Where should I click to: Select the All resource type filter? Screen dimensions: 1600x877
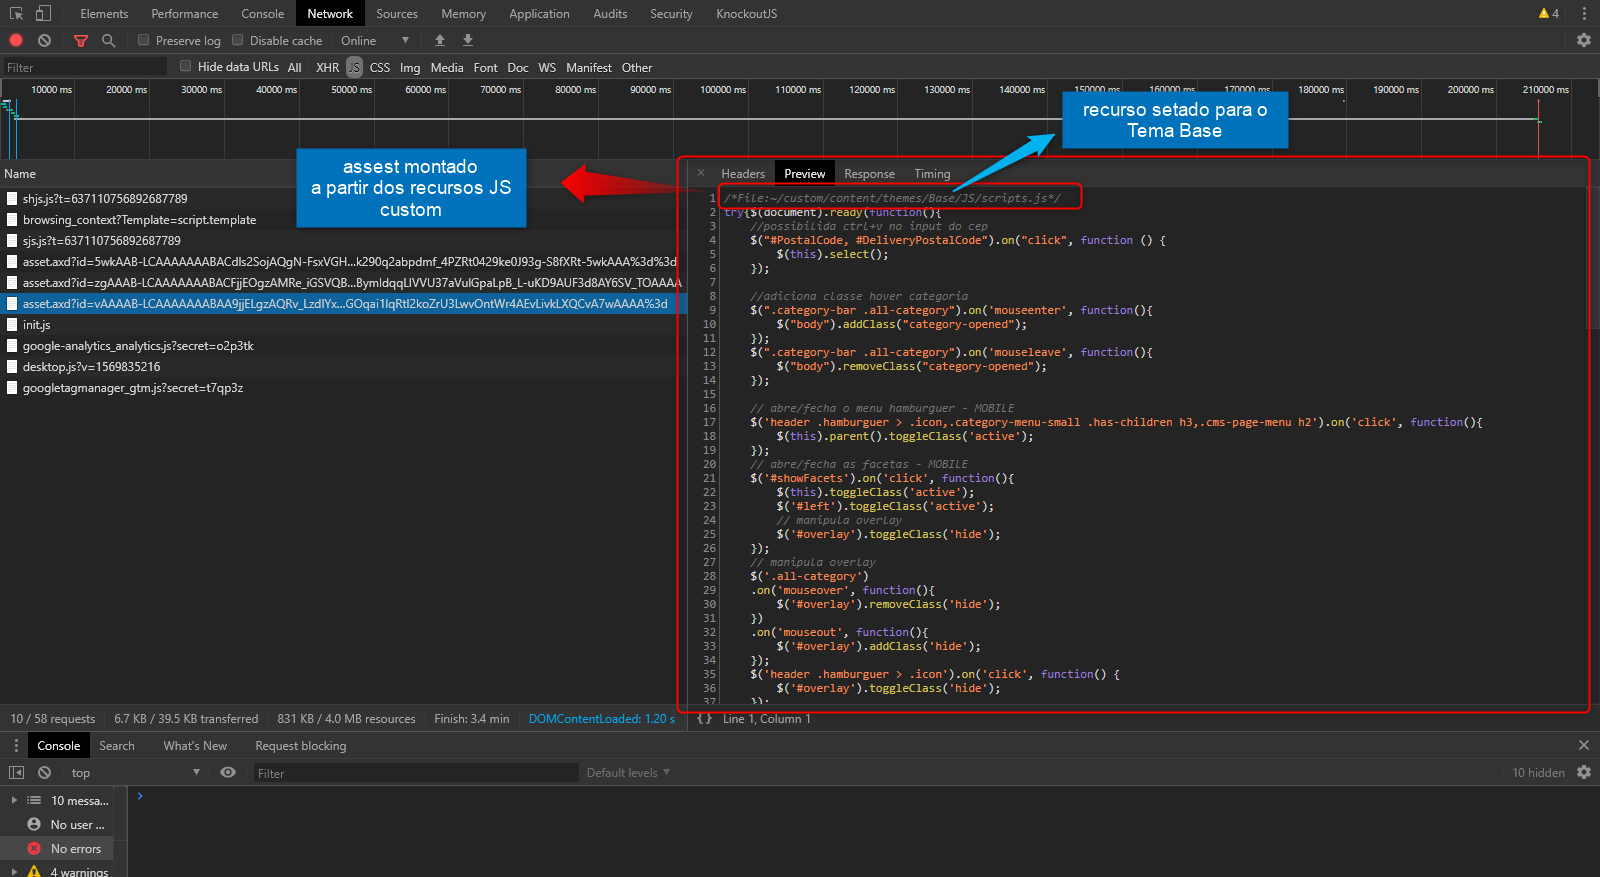(294, 67)
